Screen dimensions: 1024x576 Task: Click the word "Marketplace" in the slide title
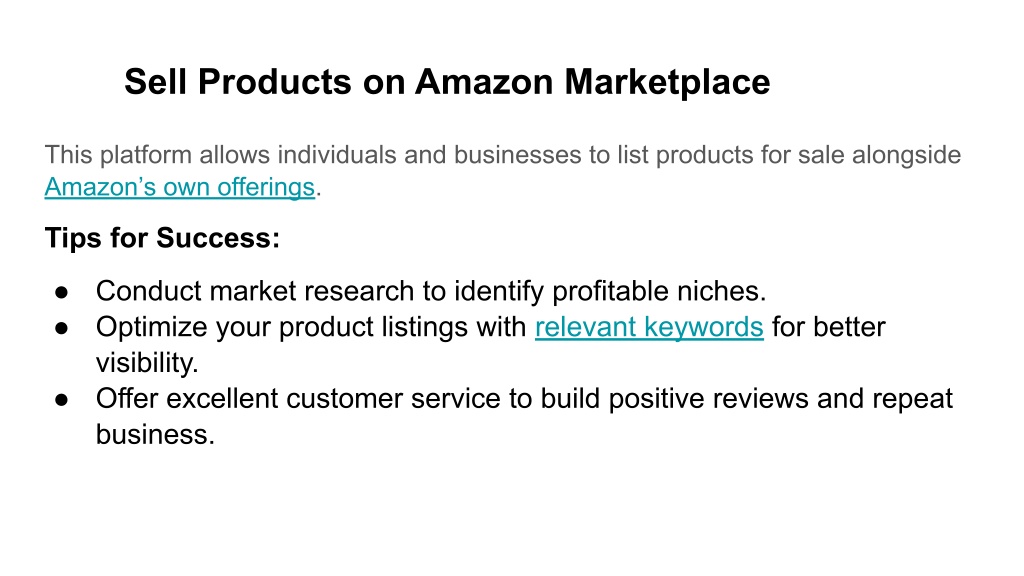[667, 82]
